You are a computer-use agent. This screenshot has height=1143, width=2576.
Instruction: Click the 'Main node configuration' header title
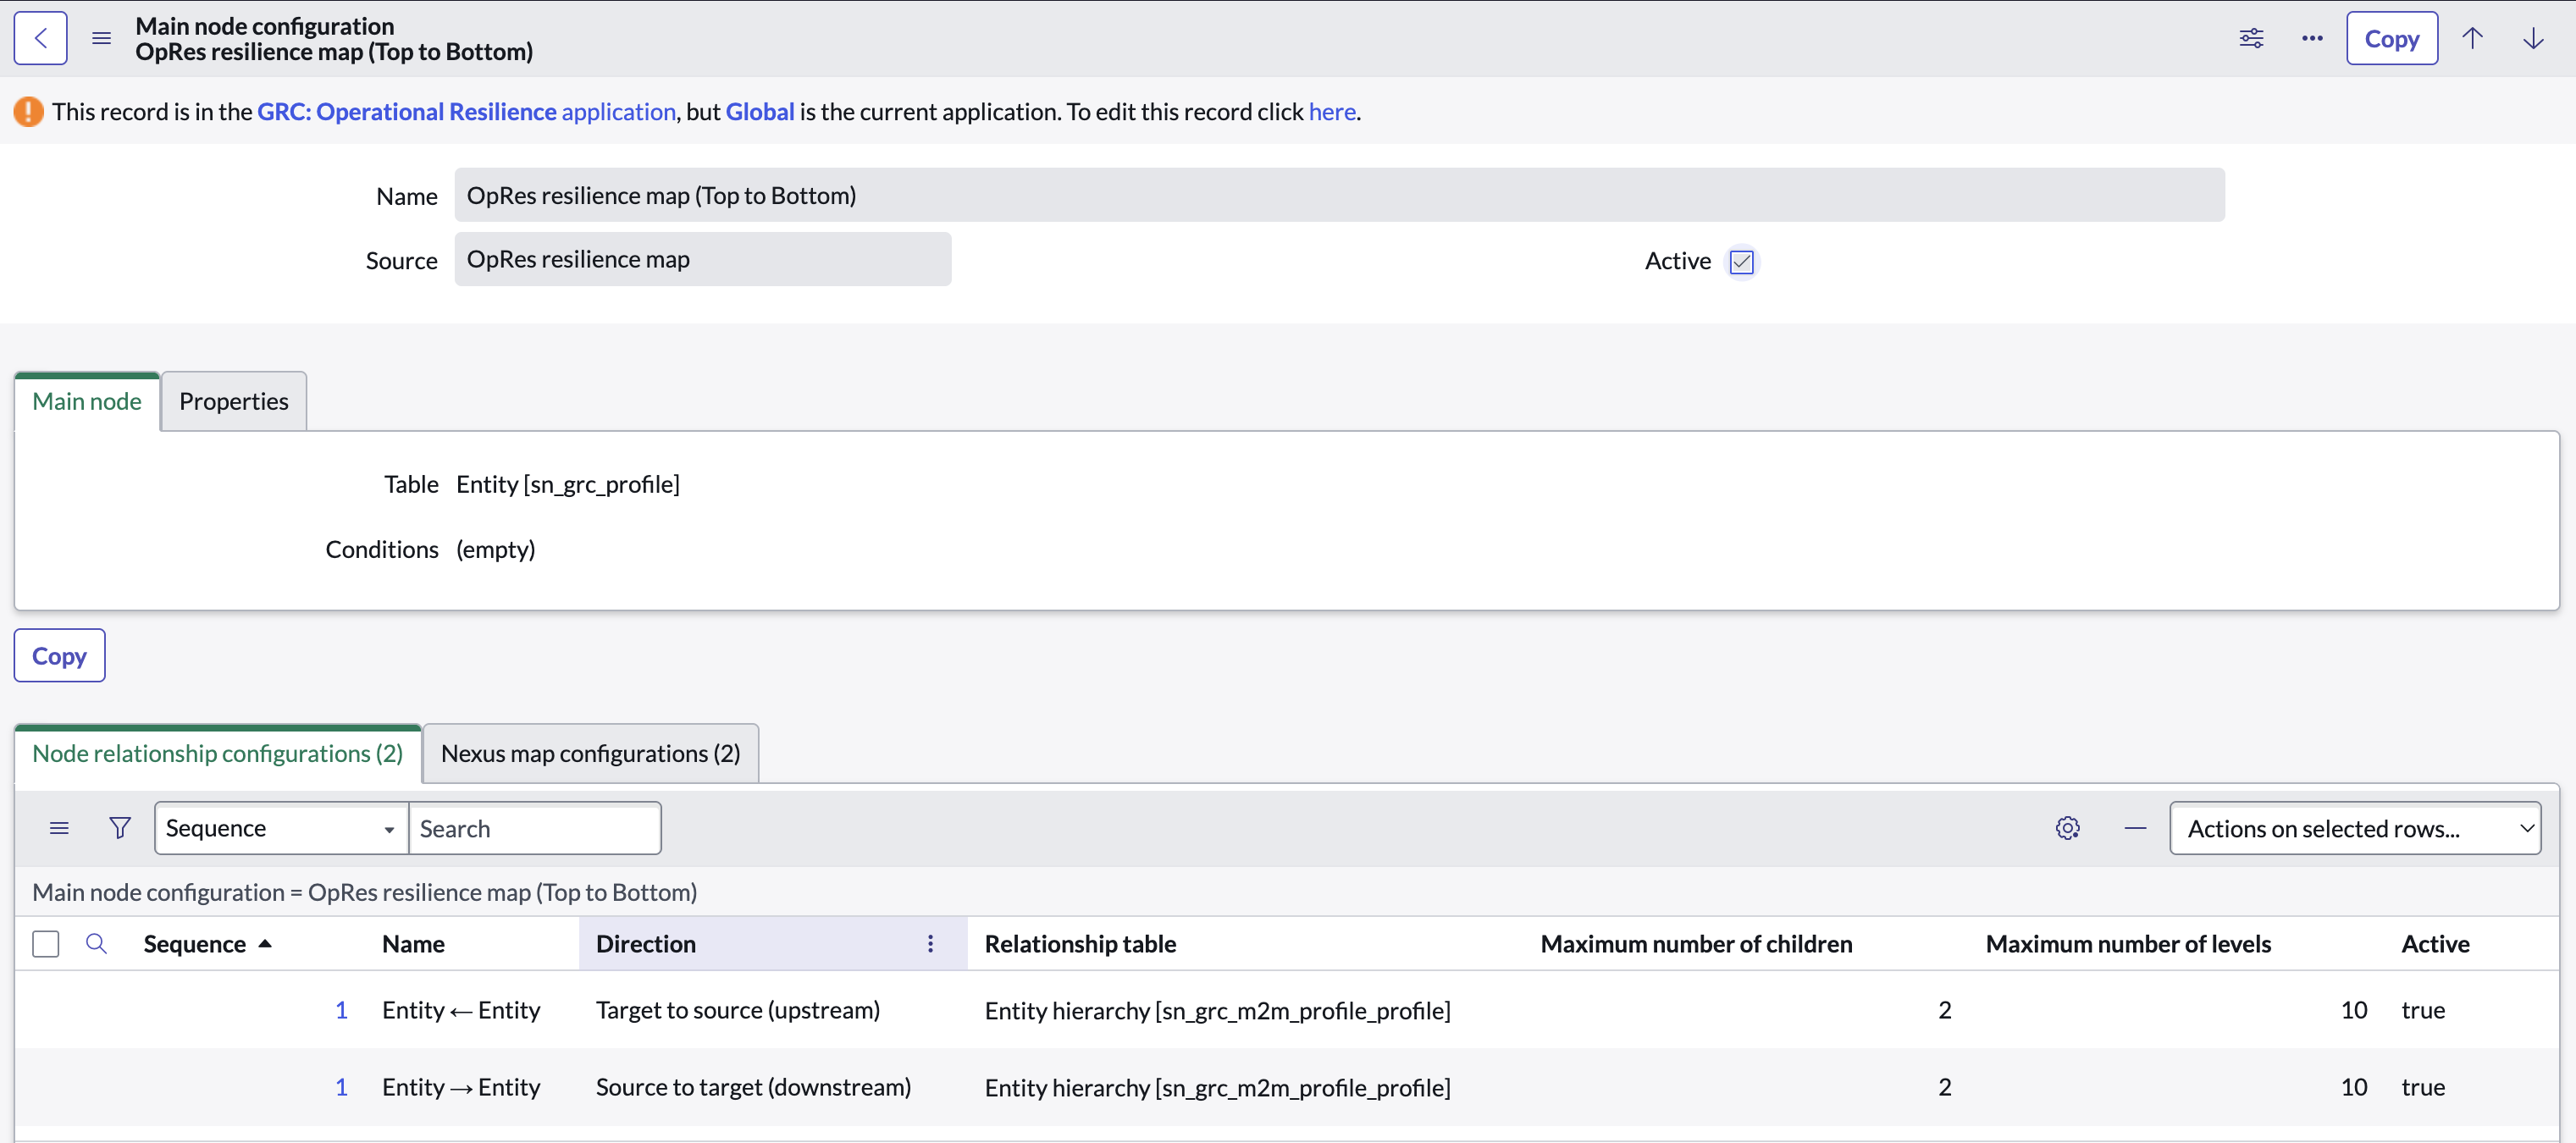[x=264, y=25]
